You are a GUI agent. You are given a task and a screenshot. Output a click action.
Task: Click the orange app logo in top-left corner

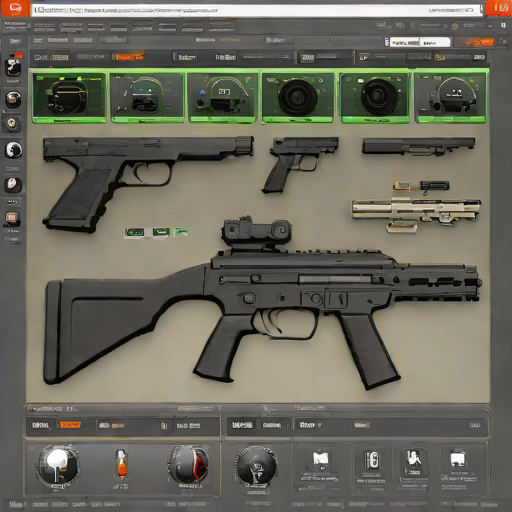click(x=15, y=8)
